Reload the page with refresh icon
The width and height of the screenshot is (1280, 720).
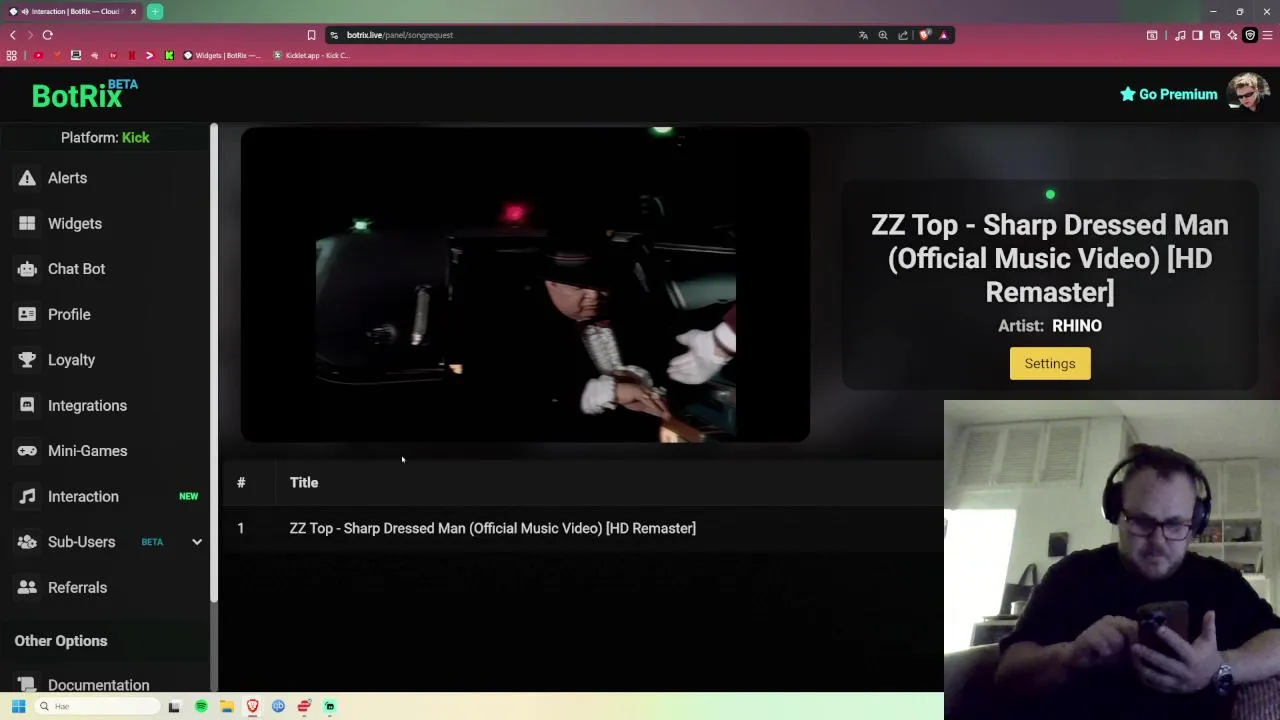pos(47,35)
